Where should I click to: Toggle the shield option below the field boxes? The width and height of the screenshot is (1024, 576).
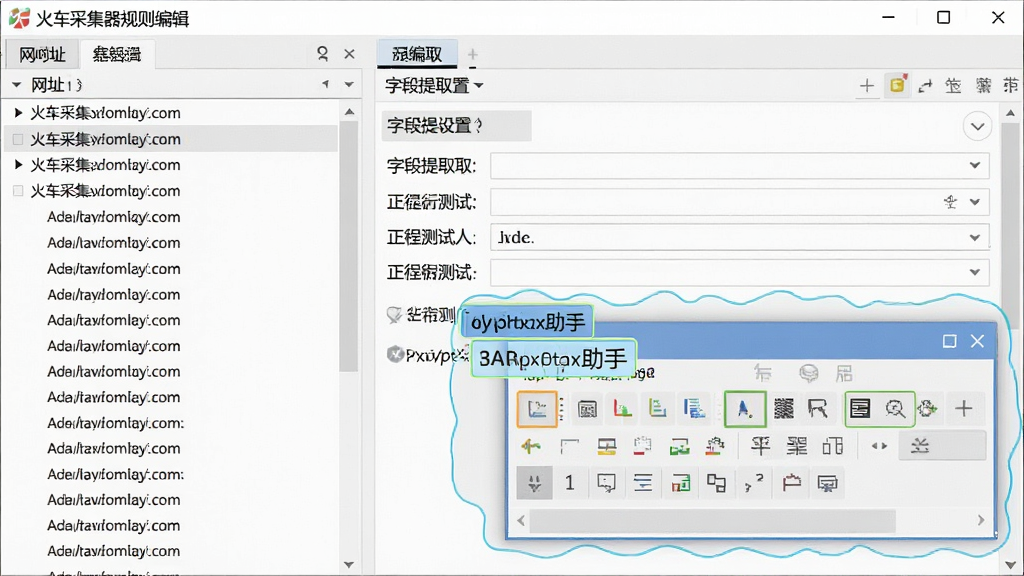pyautogui.click(x=394, y=315)
